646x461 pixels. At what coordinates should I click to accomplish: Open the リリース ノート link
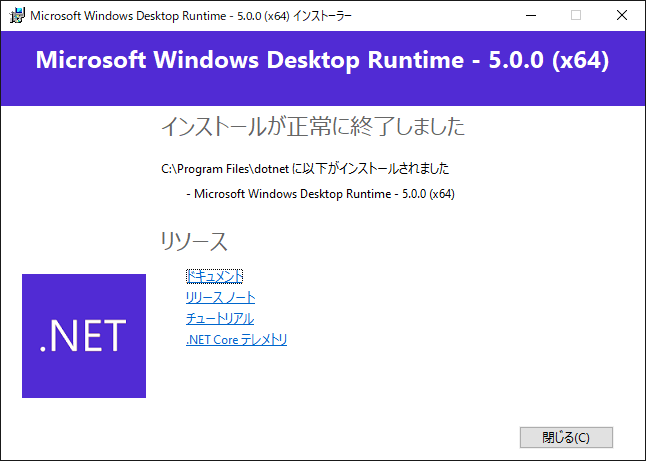[x=220, y=297]
